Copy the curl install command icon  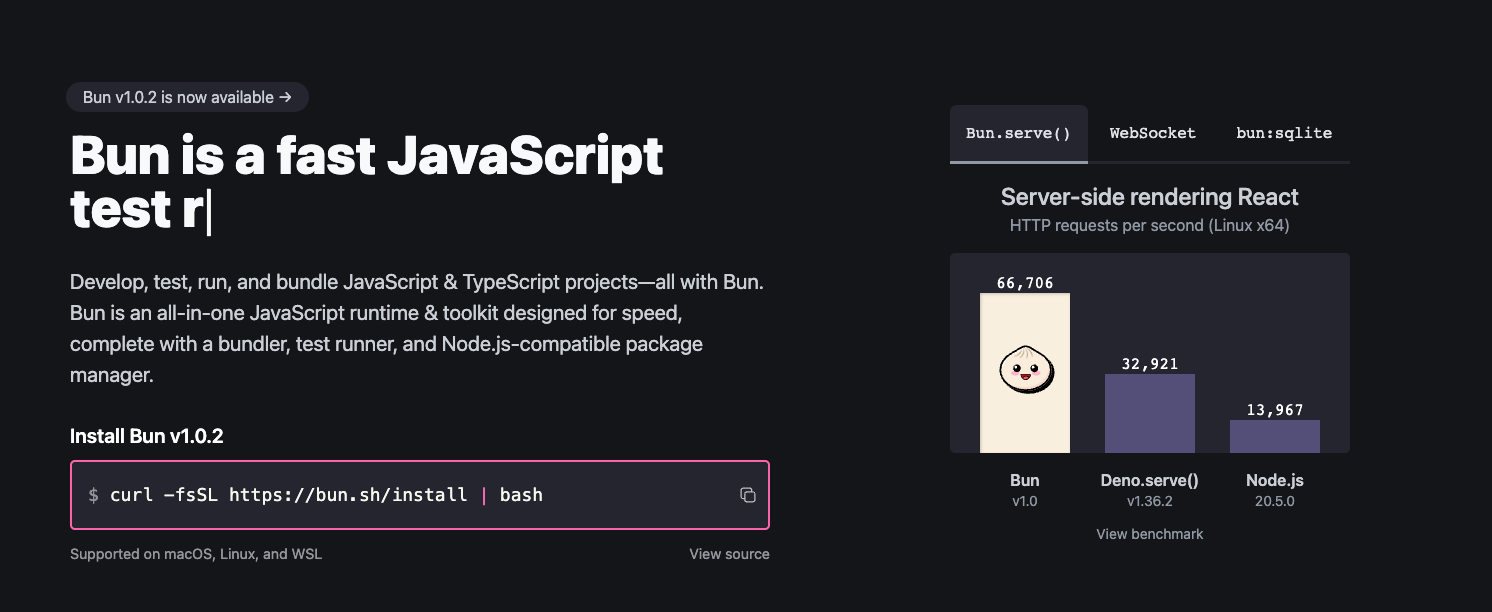point(747,495)
